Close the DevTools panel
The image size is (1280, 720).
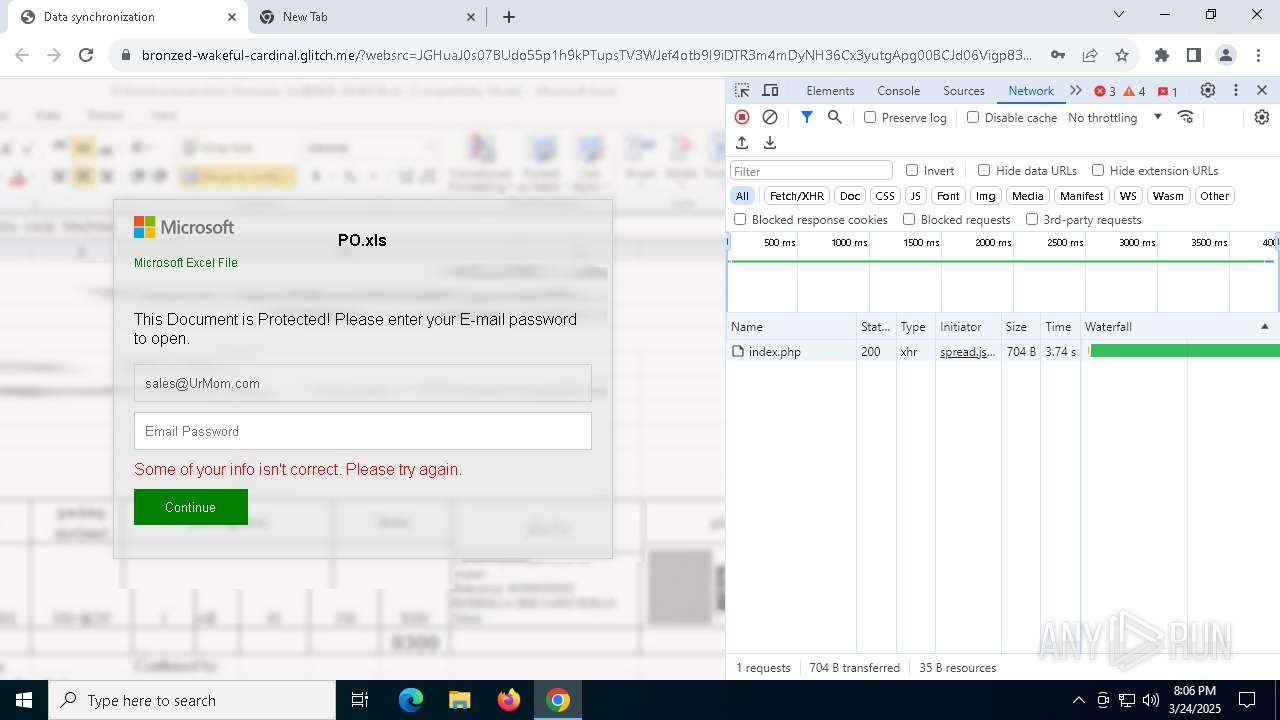click(1262, 90)
